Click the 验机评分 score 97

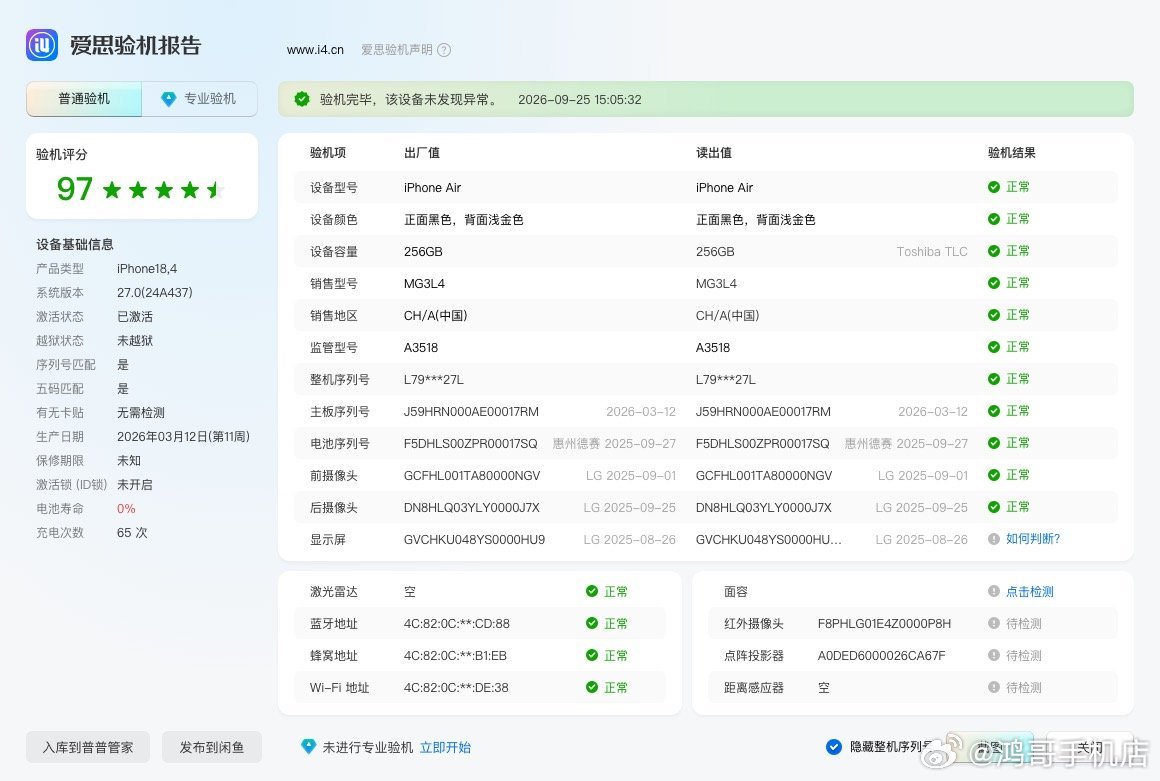[75, 189]
